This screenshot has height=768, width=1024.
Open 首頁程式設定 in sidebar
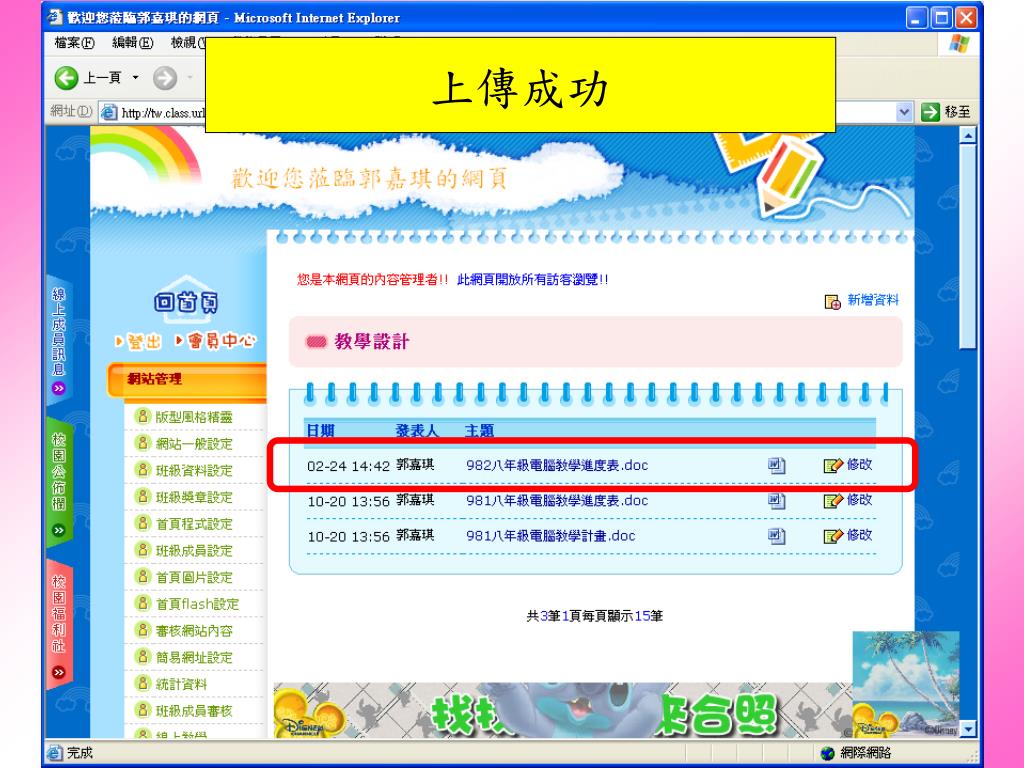[194, 524]
